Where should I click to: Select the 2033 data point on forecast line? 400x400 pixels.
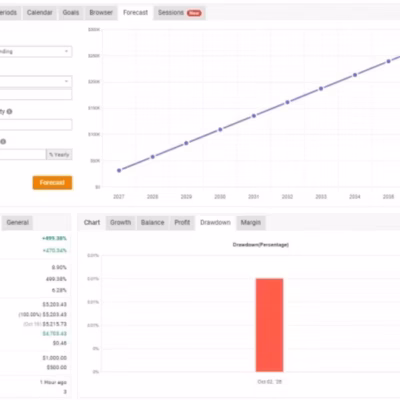click(x=321, y=89)
